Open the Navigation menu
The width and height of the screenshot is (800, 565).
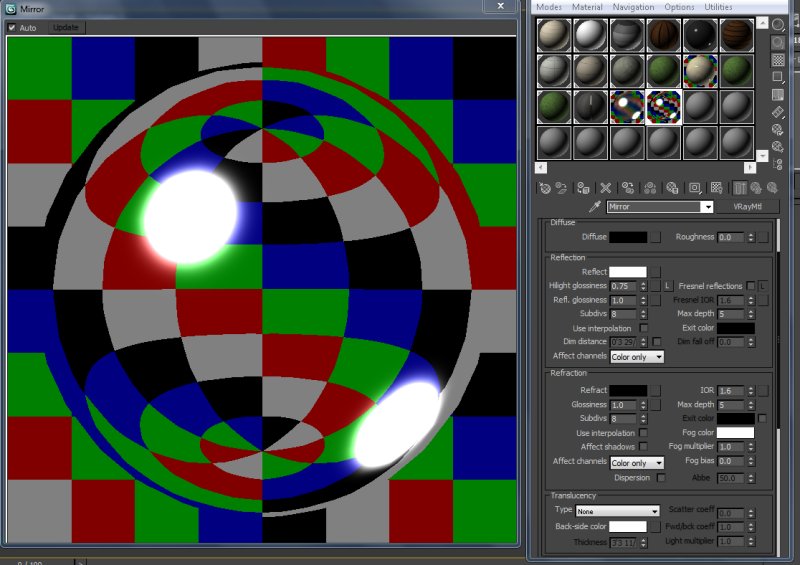coord(633,7)
